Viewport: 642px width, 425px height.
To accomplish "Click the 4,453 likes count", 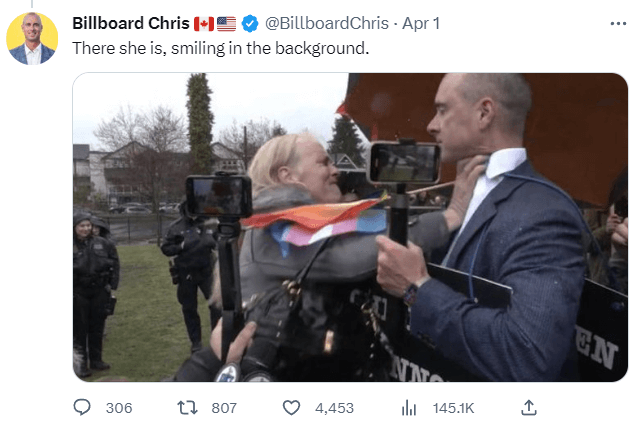I will pos(334,408).
